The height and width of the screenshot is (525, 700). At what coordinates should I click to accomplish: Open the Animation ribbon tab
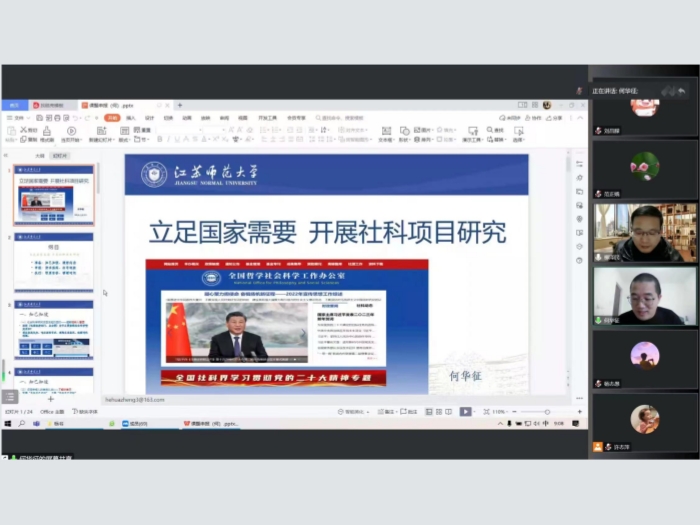(x=187, y=118)
